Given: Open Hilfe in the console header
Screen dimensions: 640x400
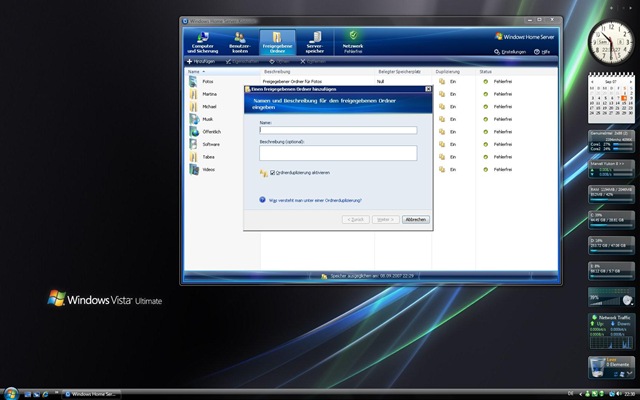Looking at the screenshot, I should (542, 52).
